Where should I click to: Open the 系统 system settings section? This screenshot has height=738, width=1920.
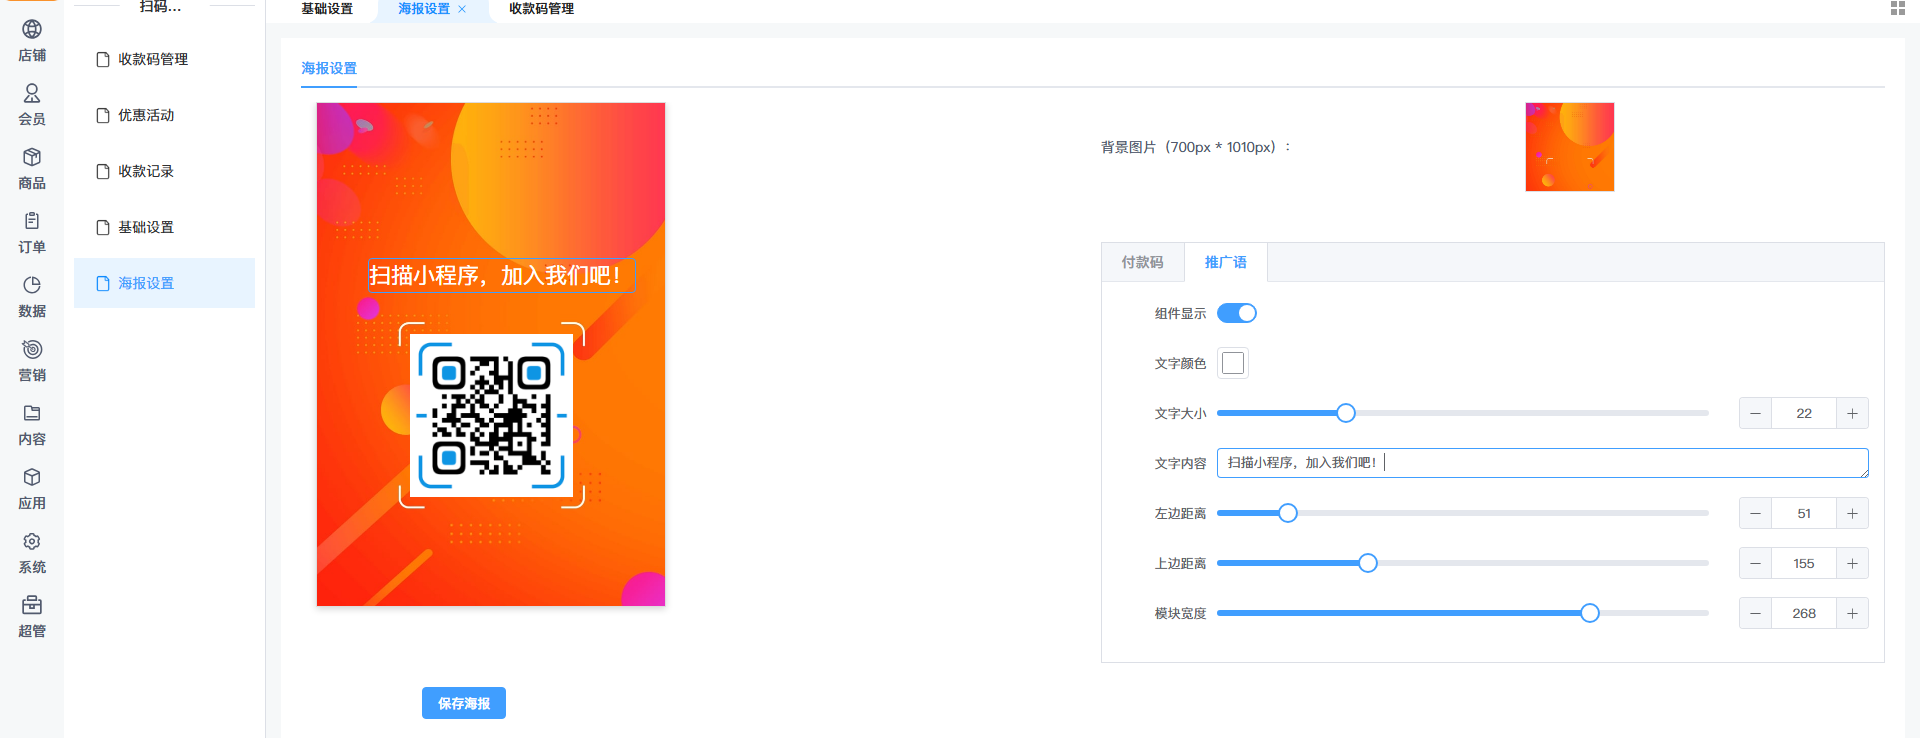point(32,553)
